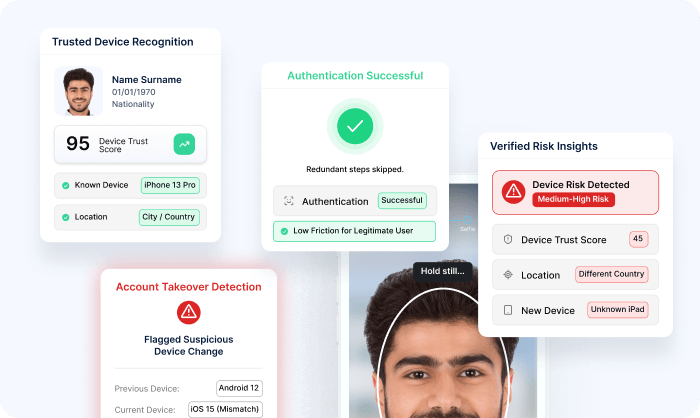Click the Known Device label
Screen dimensions: 700x418
click(101, 185)
